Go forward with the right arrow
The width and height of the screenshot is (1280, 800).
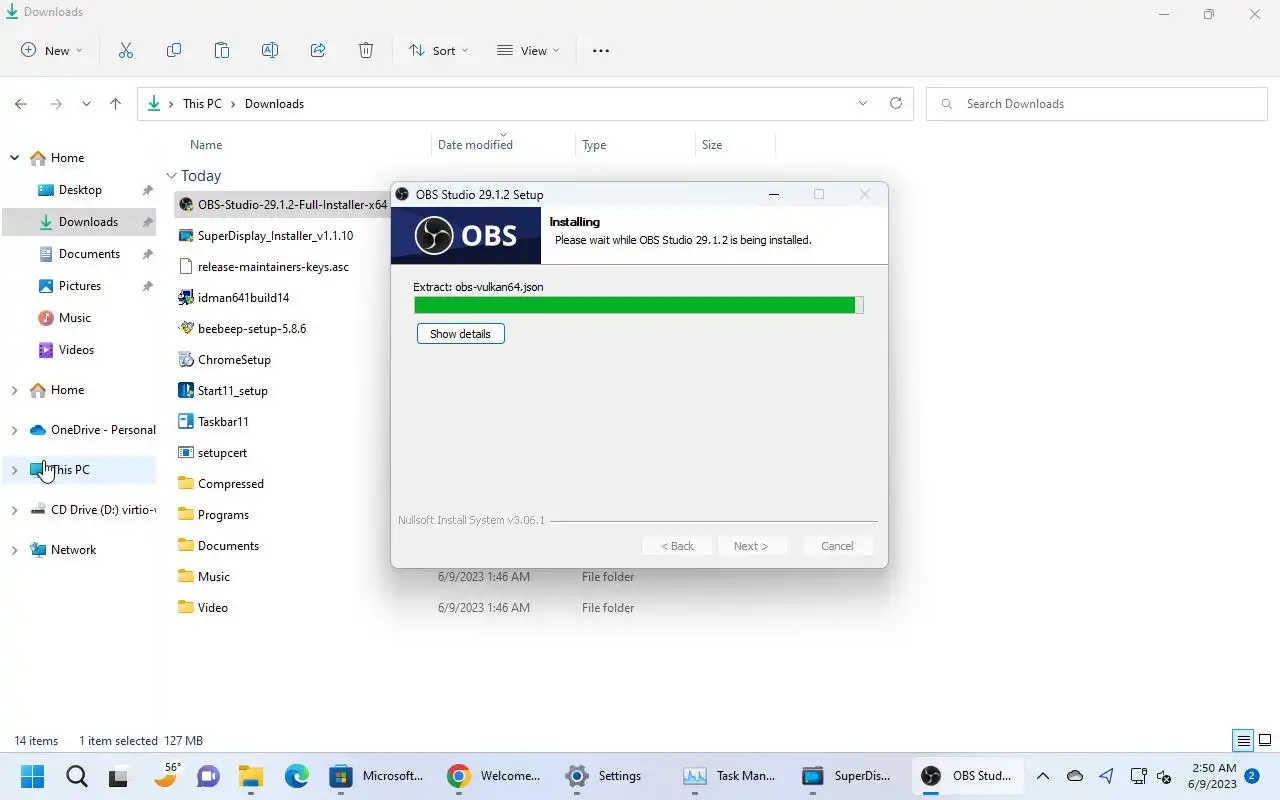(56, 104)
